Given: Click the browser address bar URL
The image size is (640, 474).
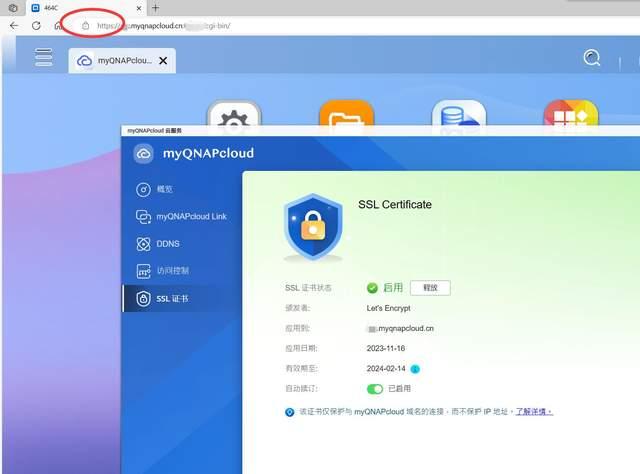Looking at the screenshot, I should (x=163, y=26).
